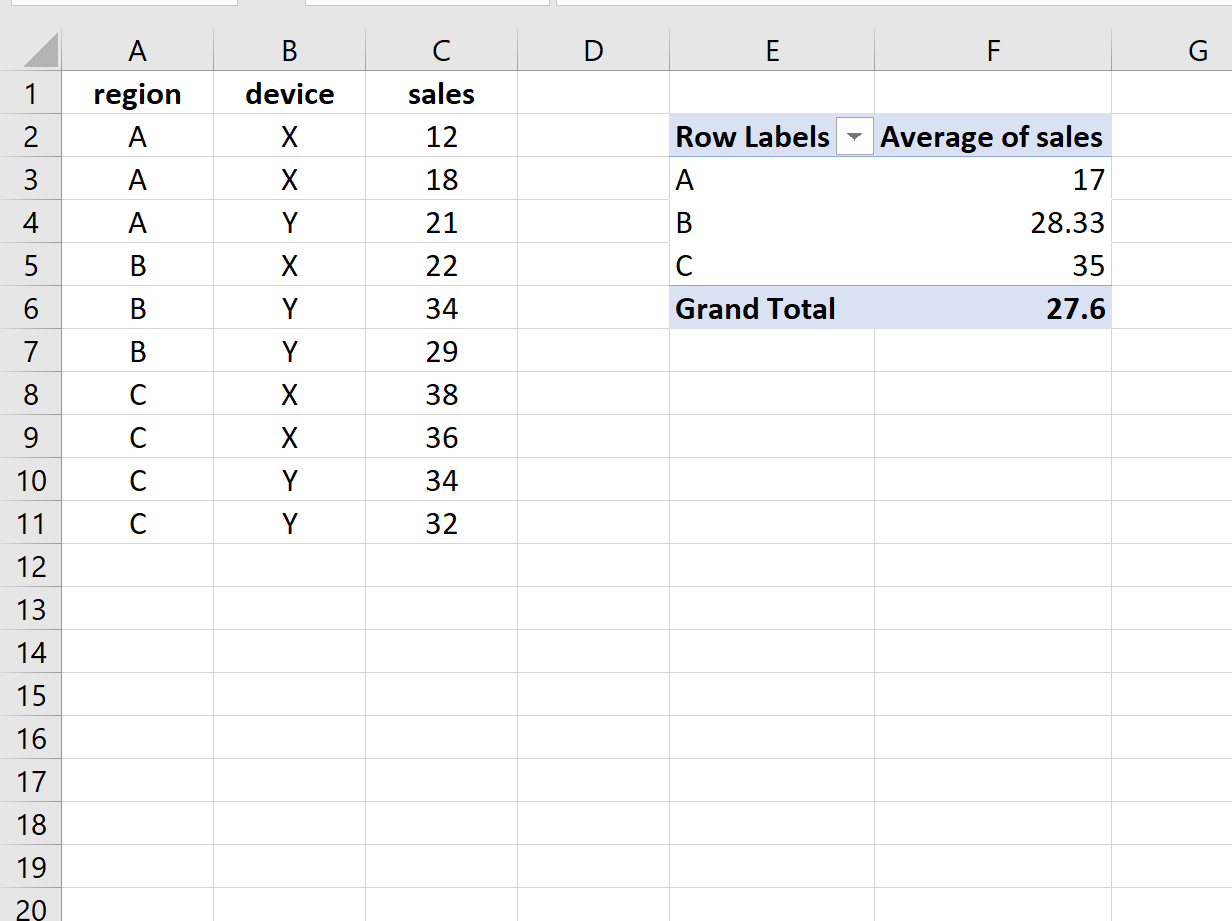The width and height of the screenshot is (1232, 921).
Task: Select cell containing sales value 12
Action: (x=441, y=136)
